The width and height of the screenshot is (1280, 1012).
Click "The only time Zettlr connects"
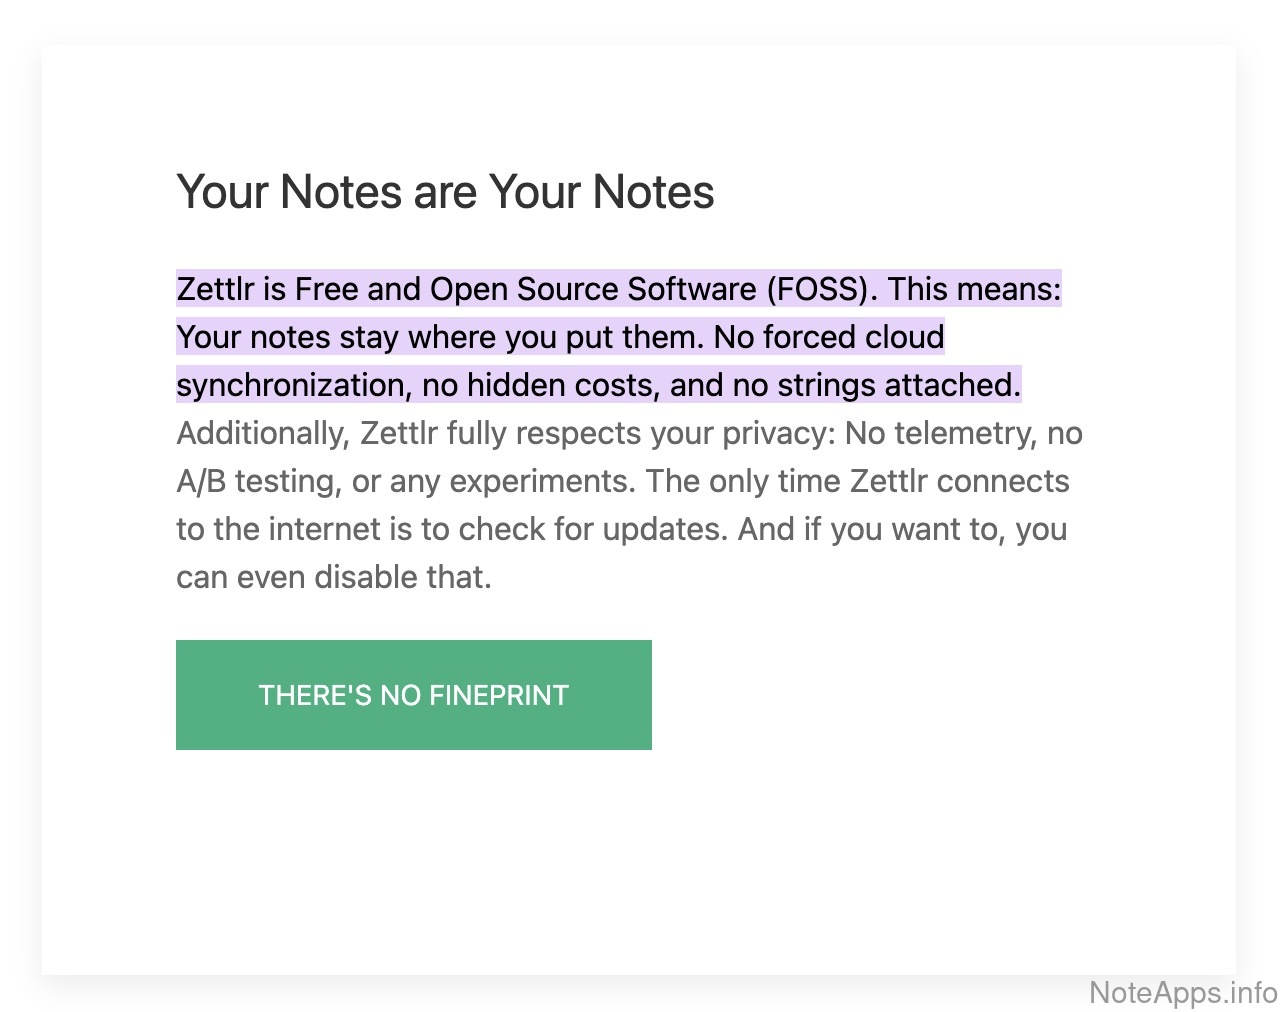[858, 481]
